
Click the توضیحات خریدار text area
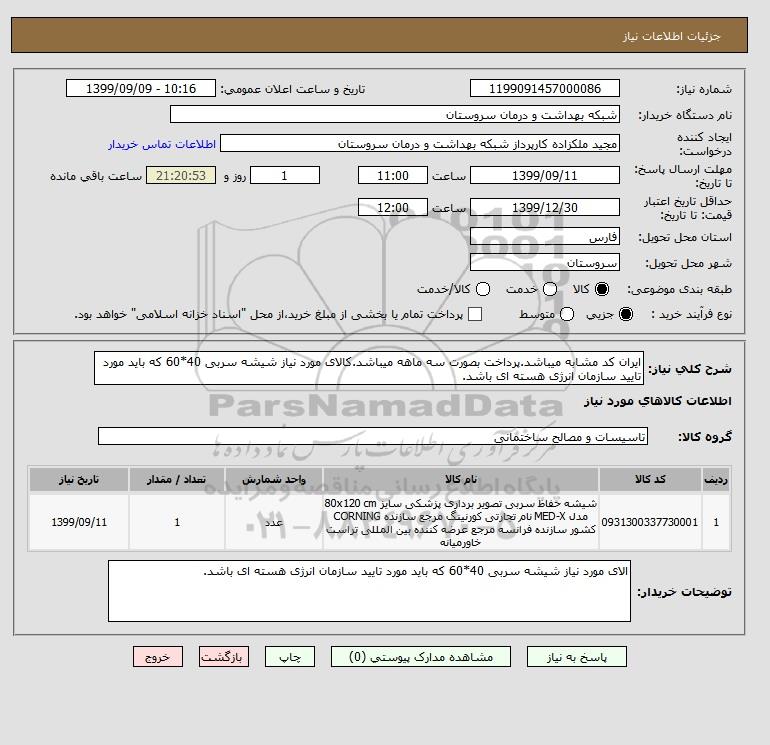[369, 591]
